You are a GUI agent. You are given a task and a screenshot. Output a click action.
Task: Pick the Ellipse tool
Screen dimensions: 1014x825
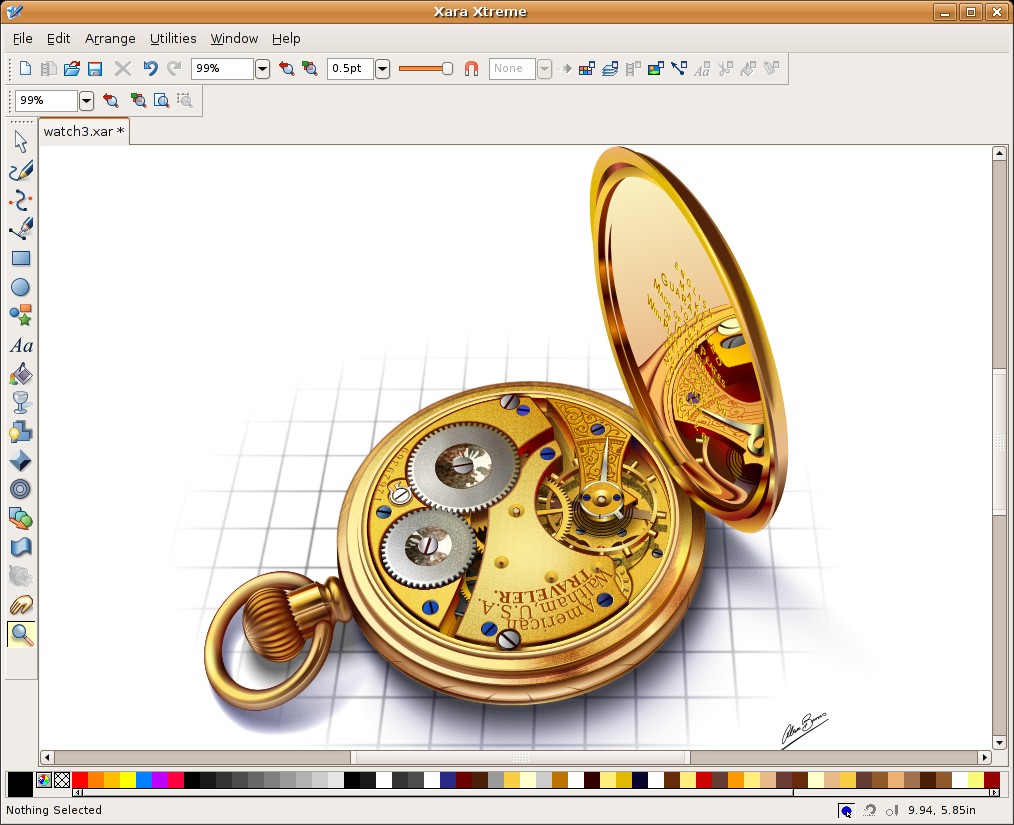[20, 287]
